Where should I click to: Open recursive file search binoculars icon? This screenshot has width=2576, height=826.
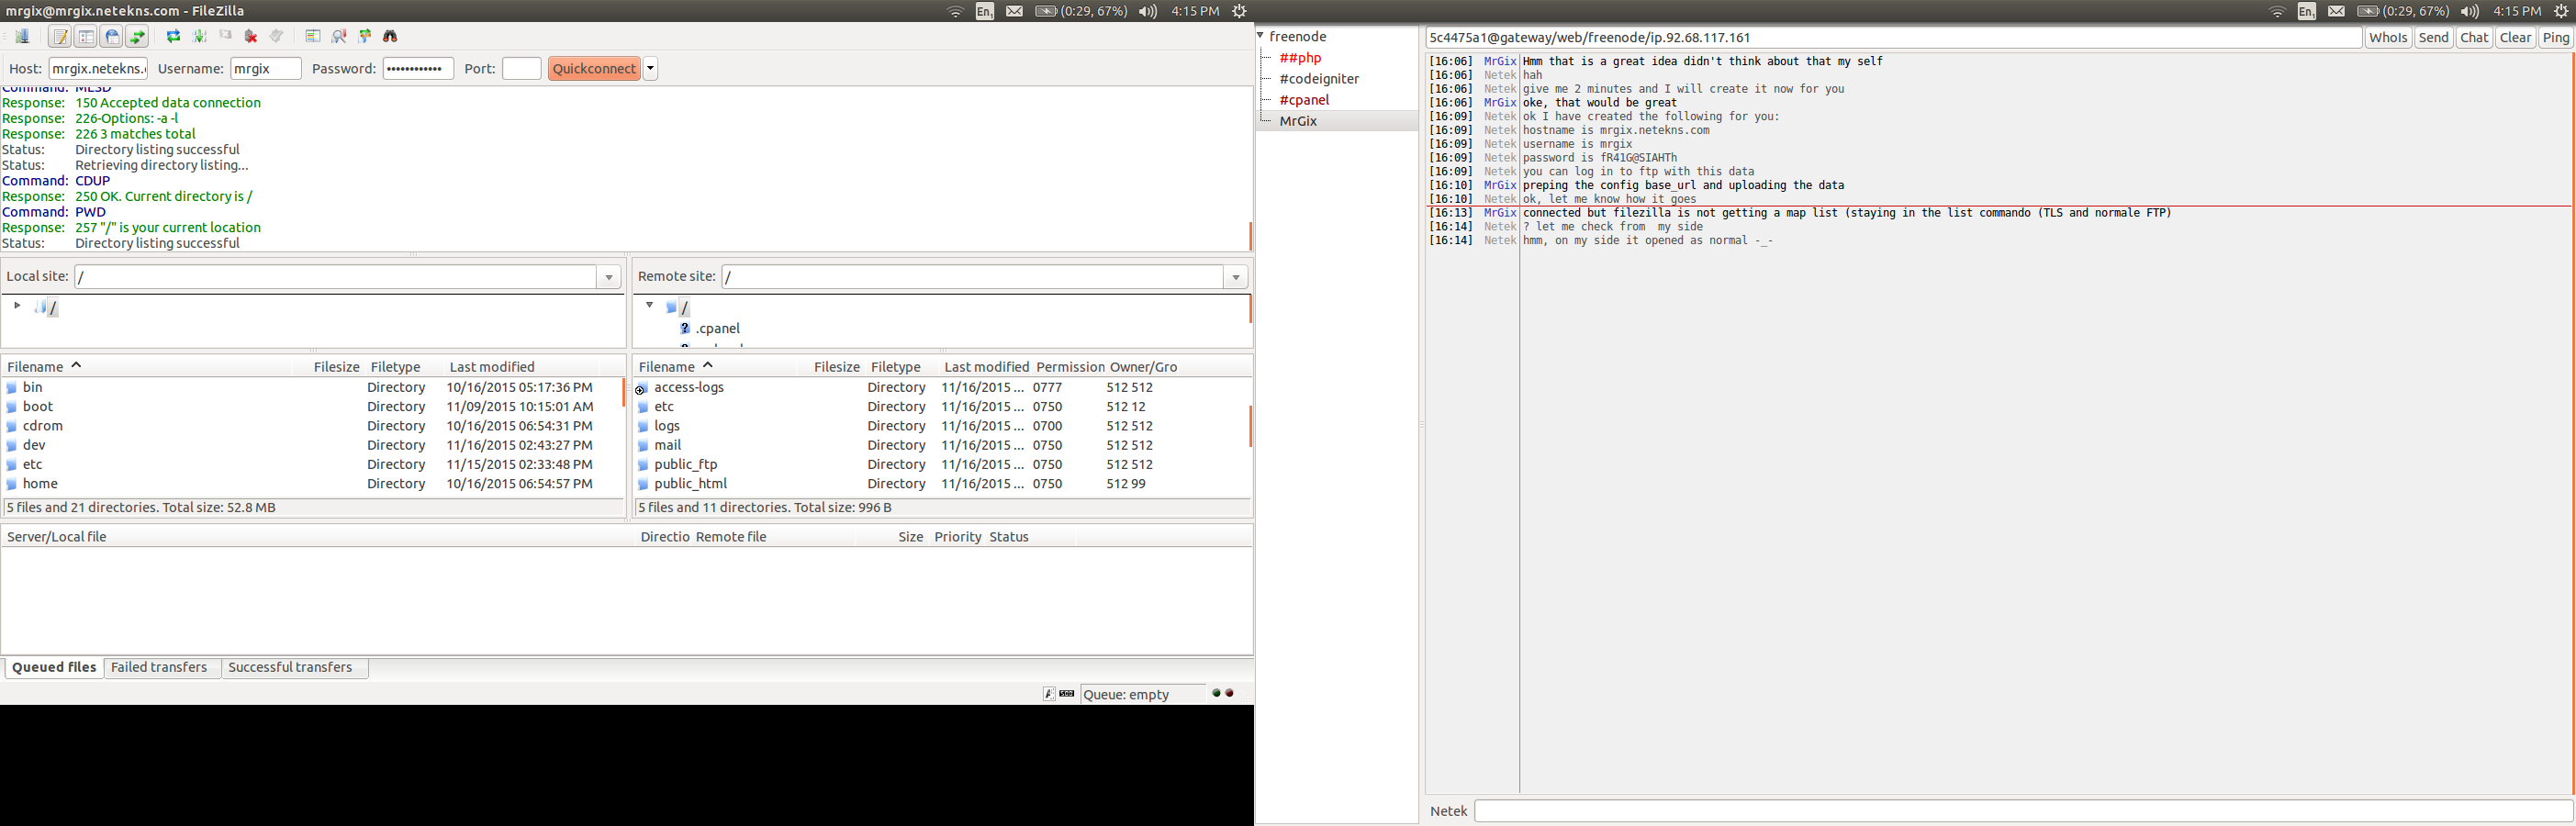(391, 37)
